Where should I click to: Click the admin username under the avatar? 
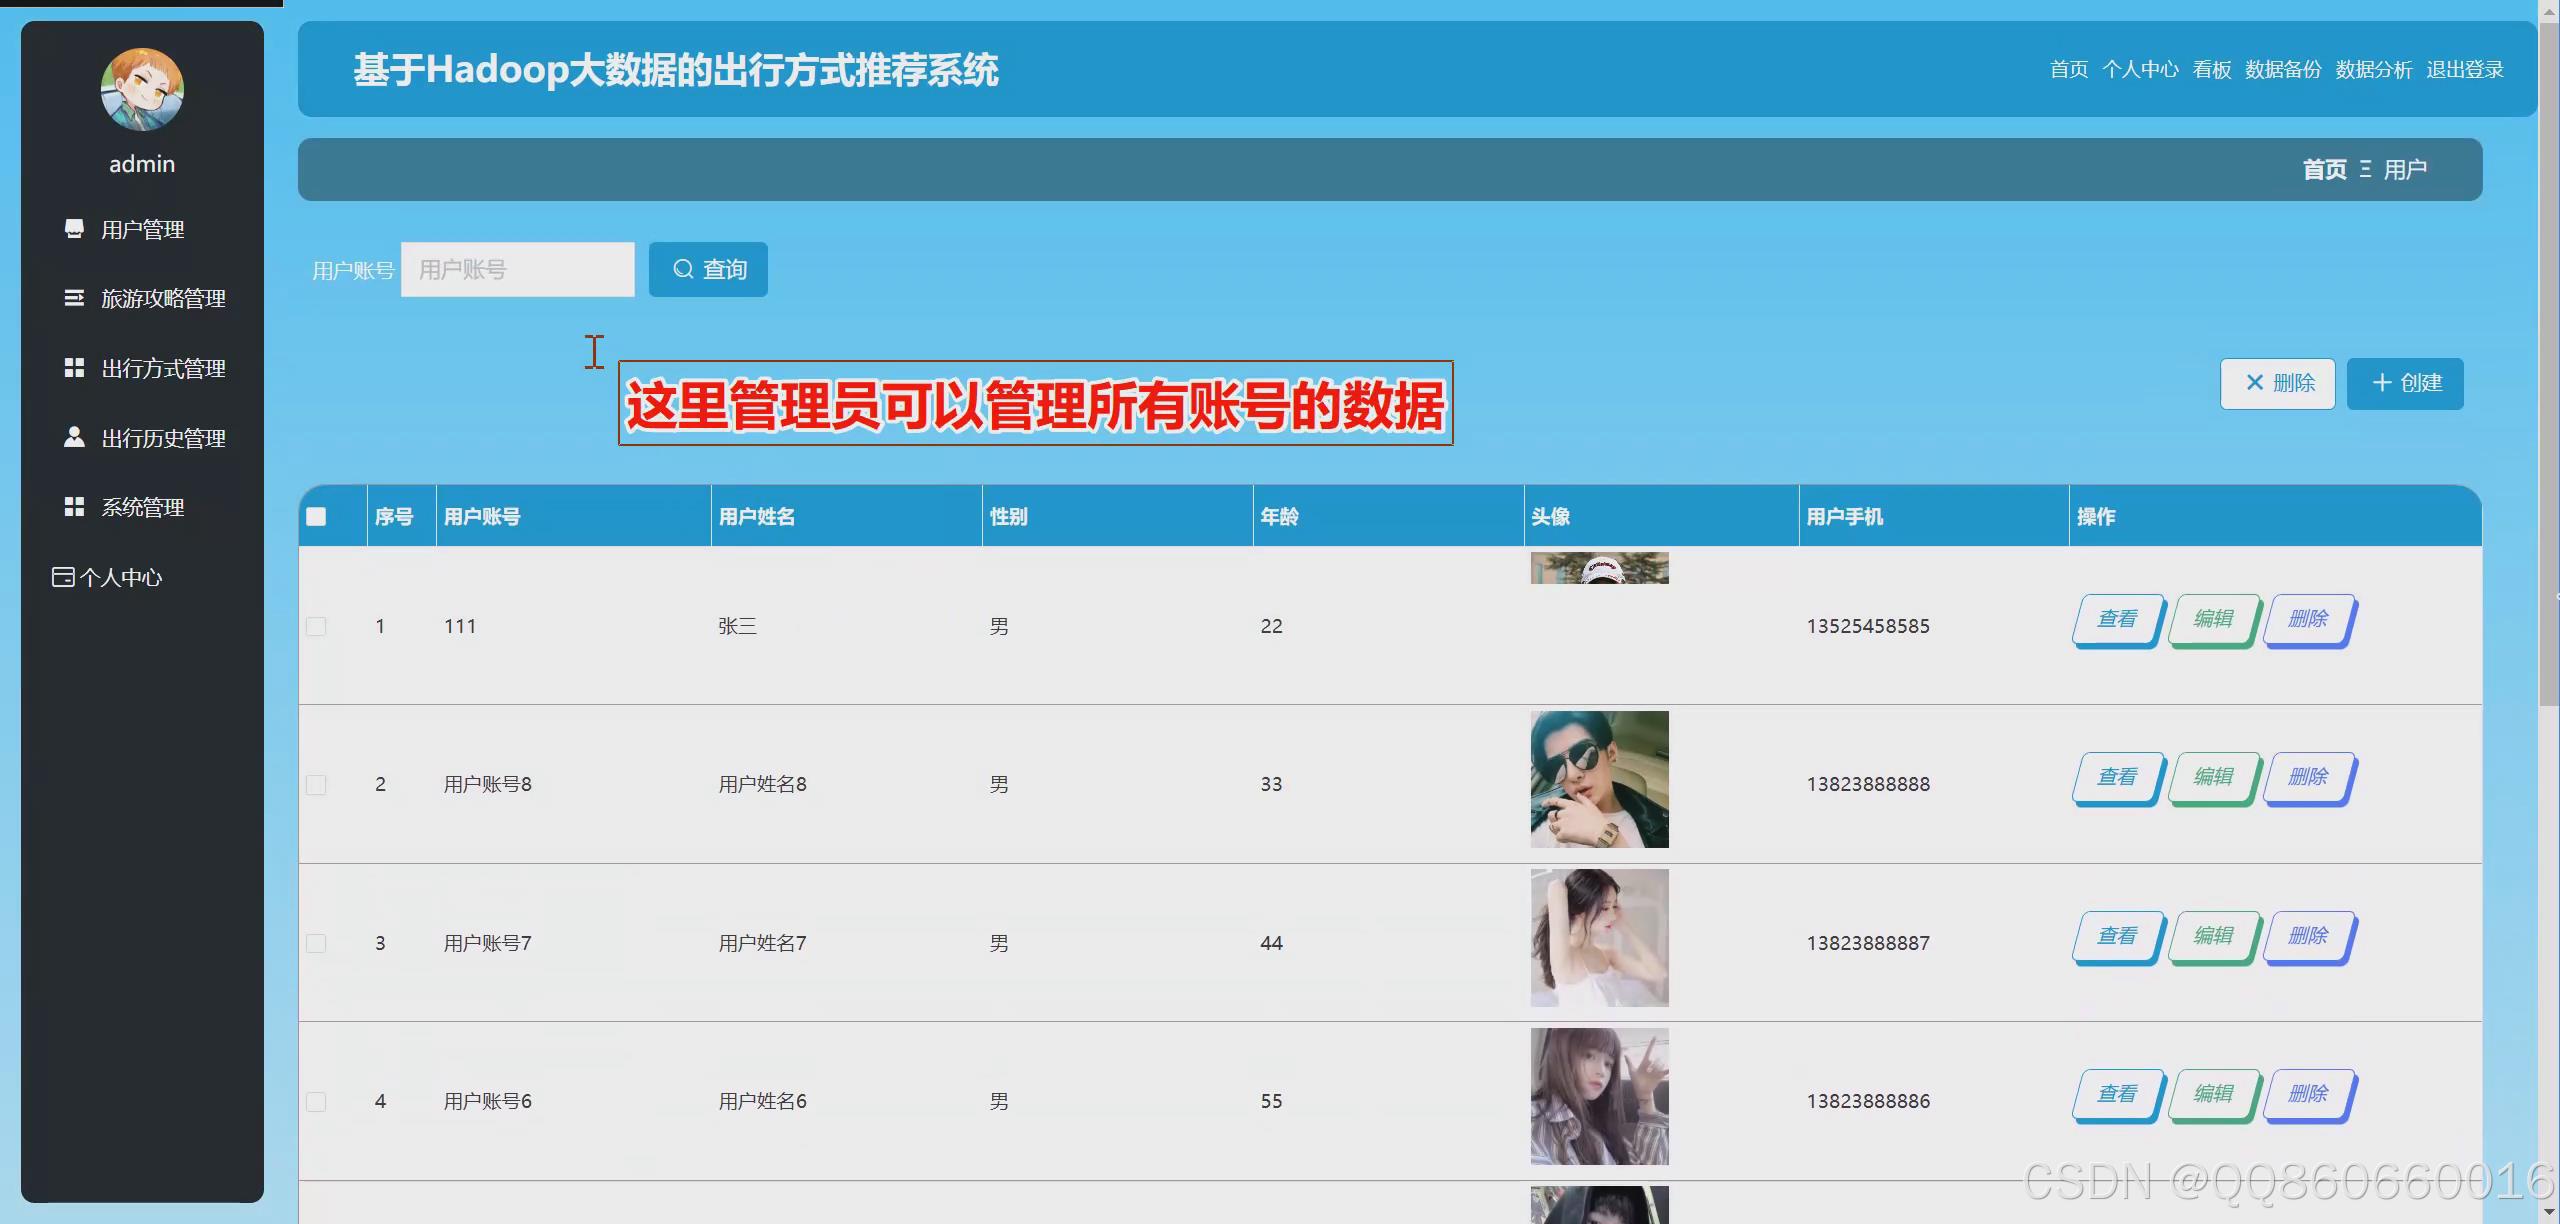(142, 164)
